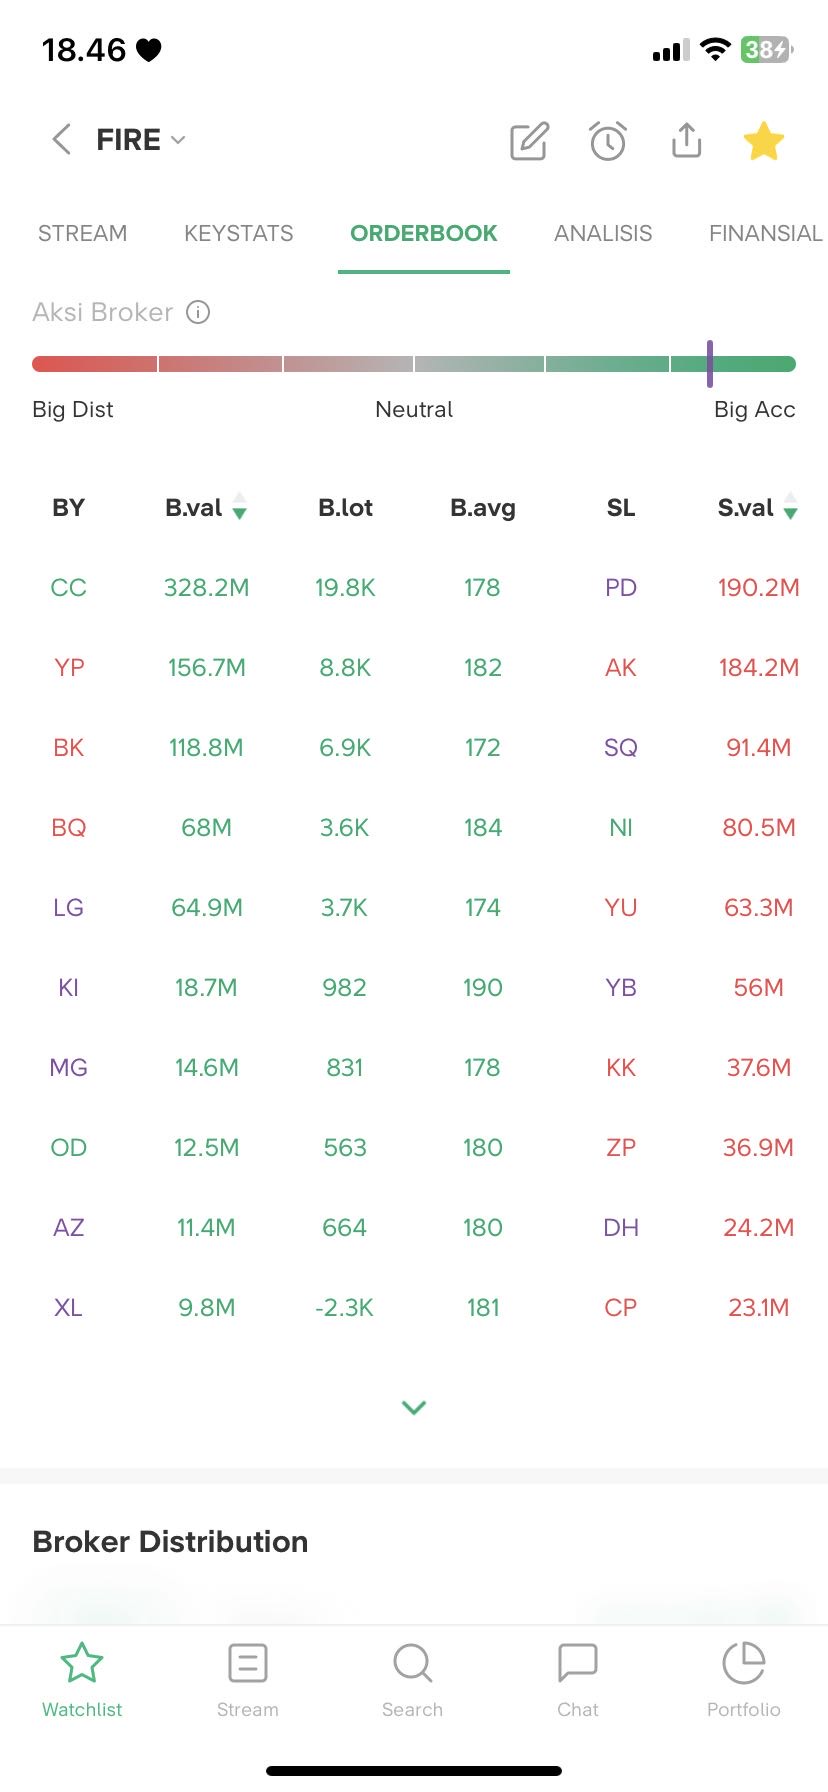Open the Aksi Broker info icon
828x1792 pixels.
(x=199, y=312)
